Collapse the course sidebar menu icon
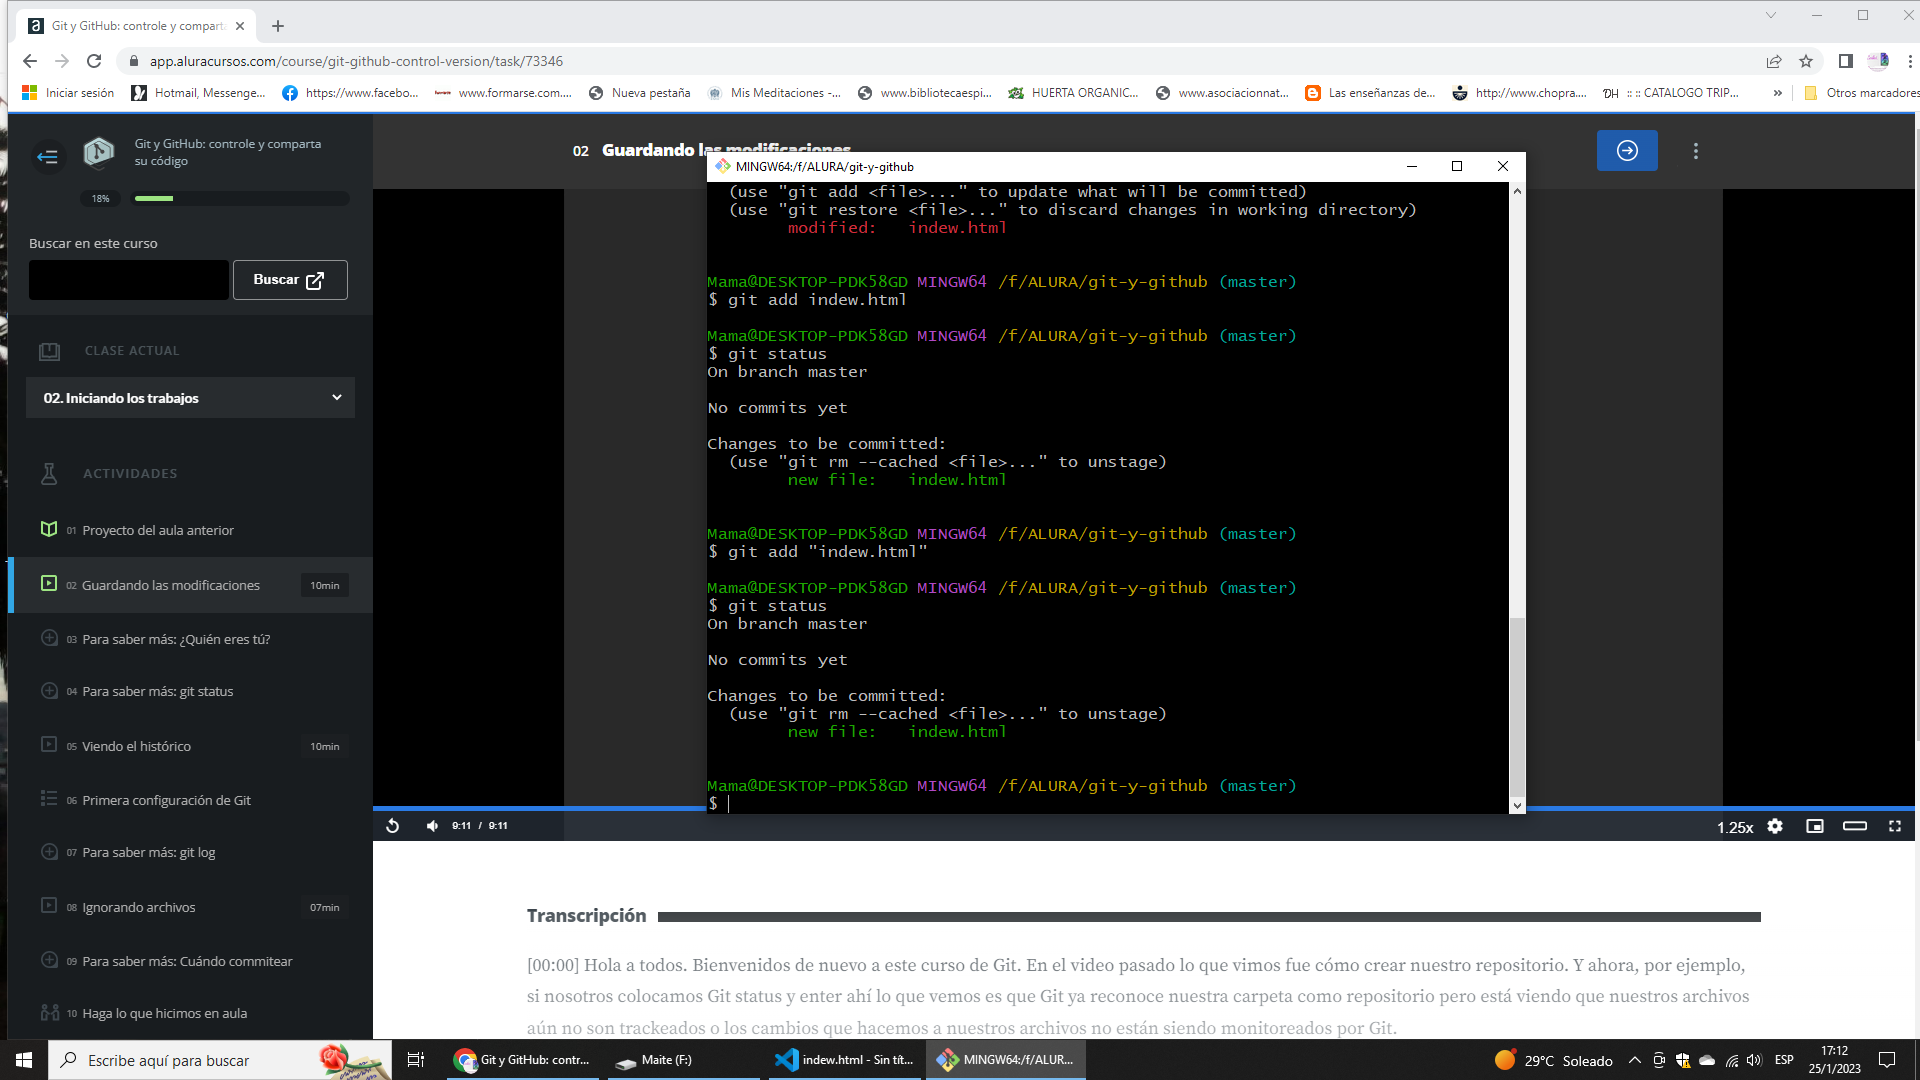This screenshot has width=1920, height=1080. [x=47, y=156]
